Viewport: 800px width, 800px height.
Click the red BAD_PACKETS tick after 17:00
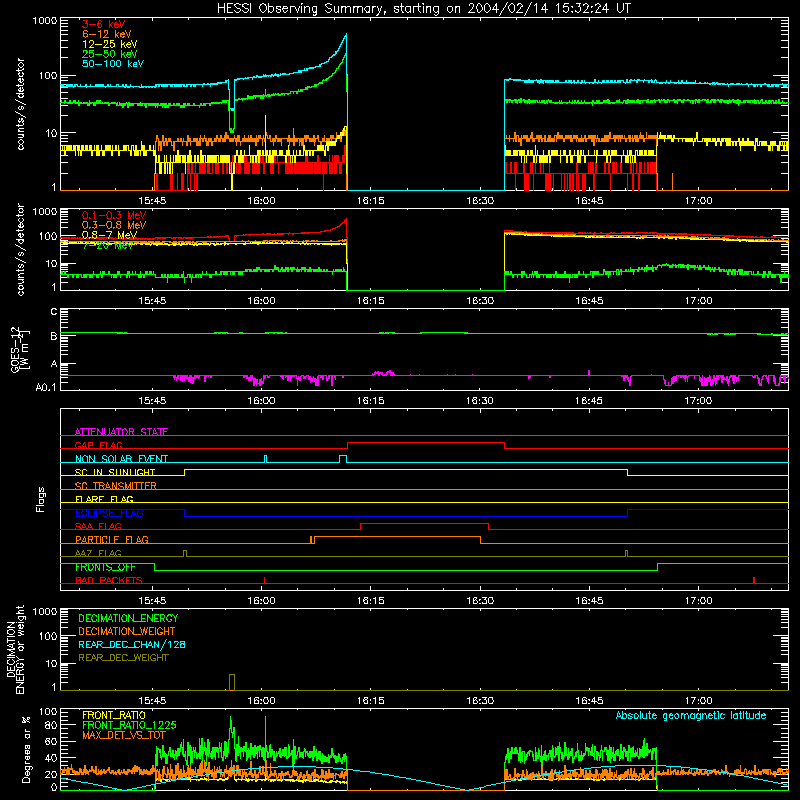coord(754,580)
